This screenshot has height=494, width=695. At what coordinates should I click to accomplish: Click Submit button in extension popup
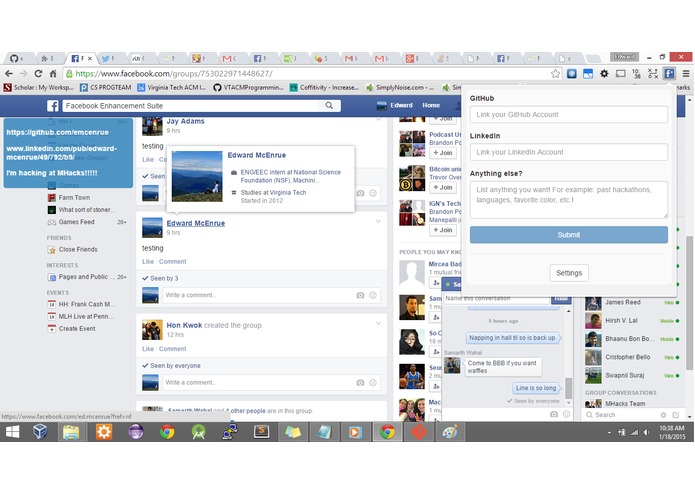coord(569,235)
